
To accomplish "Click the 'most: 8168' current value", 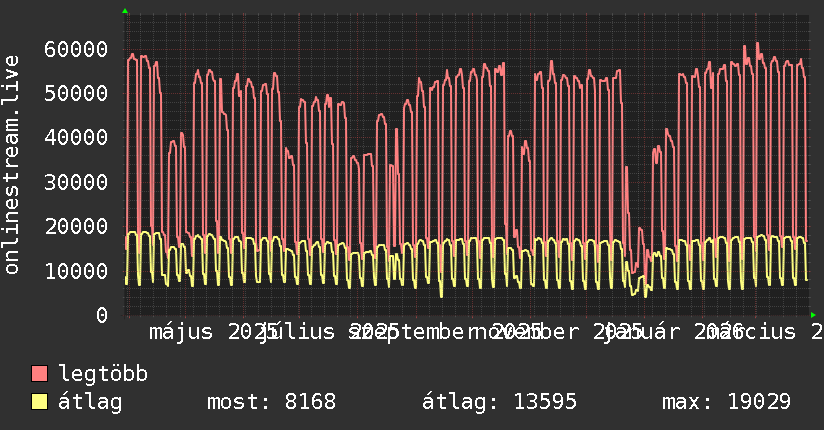I will coord(271,403).
